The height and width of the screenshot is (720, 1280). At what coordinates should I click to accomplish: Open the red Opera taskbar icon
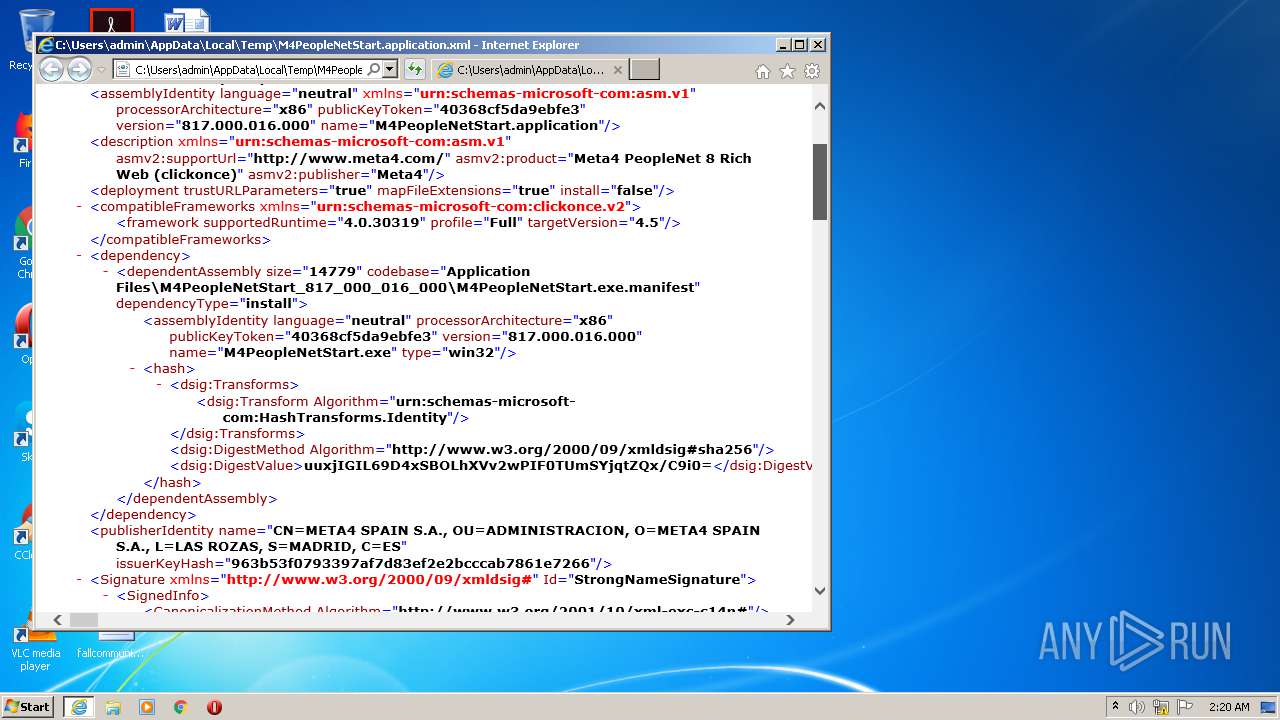[214, 707]
